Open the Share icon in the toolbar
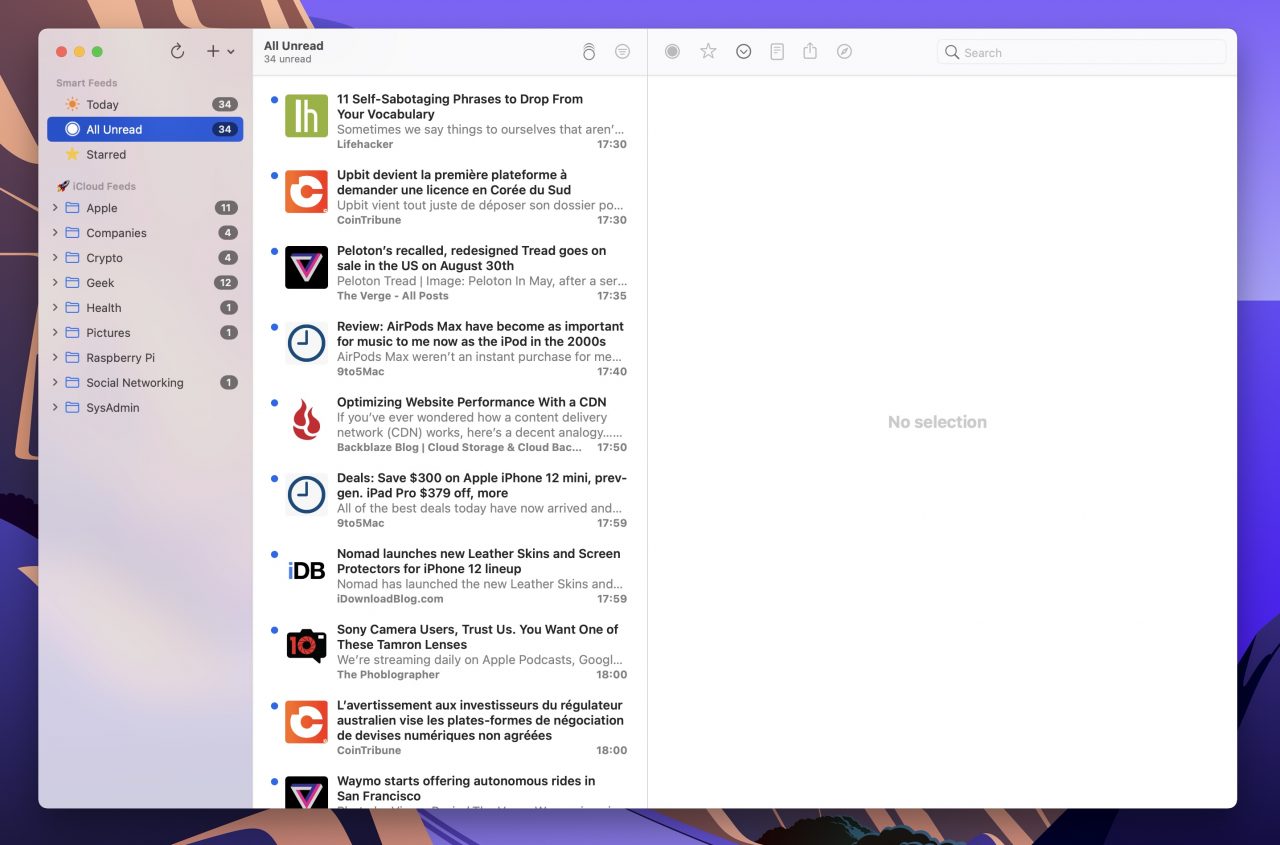The image size is (1280, 845). [810, 50]
